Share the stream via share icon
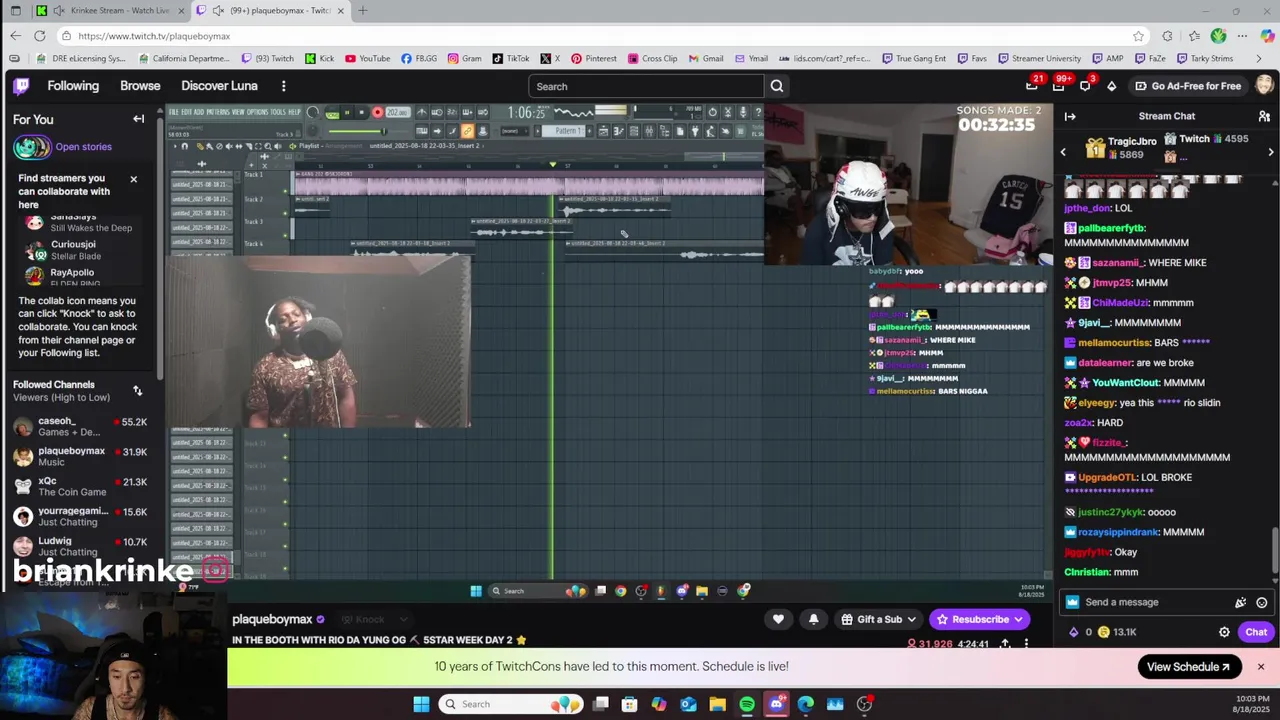The image size is (1280, 720). (1005, 644)
